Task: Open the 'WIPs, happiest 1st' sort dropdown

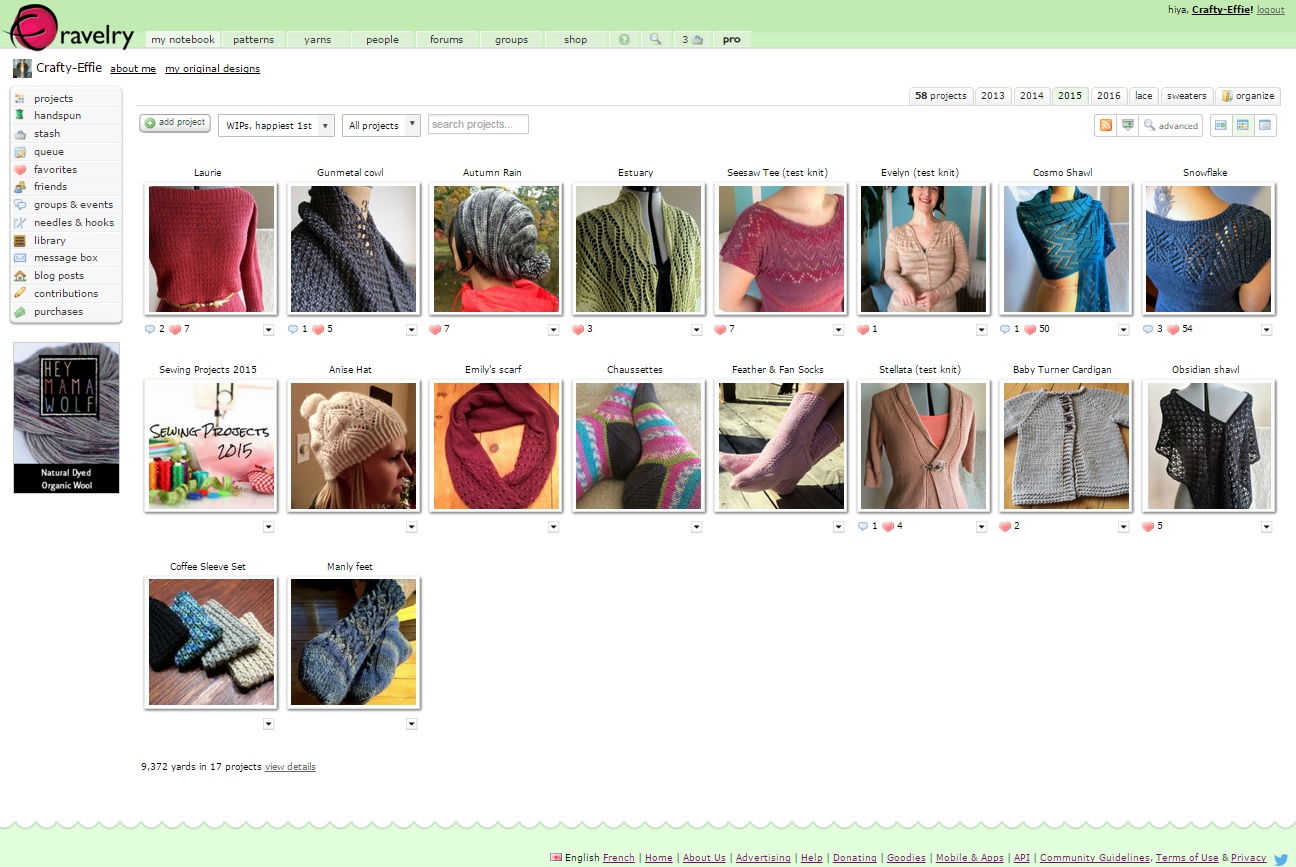Action: 276,125
